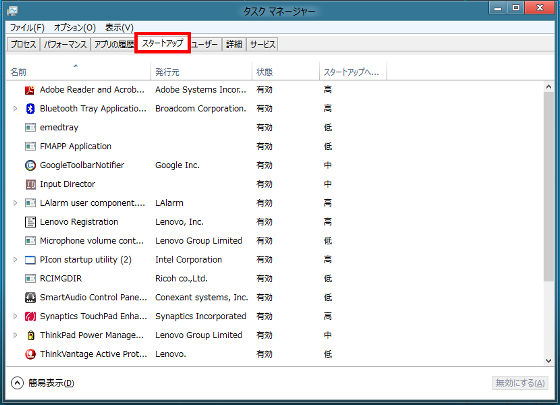Click publisher Synaptics Incorporated
This screenshot has height=405, width=560.
201,316
